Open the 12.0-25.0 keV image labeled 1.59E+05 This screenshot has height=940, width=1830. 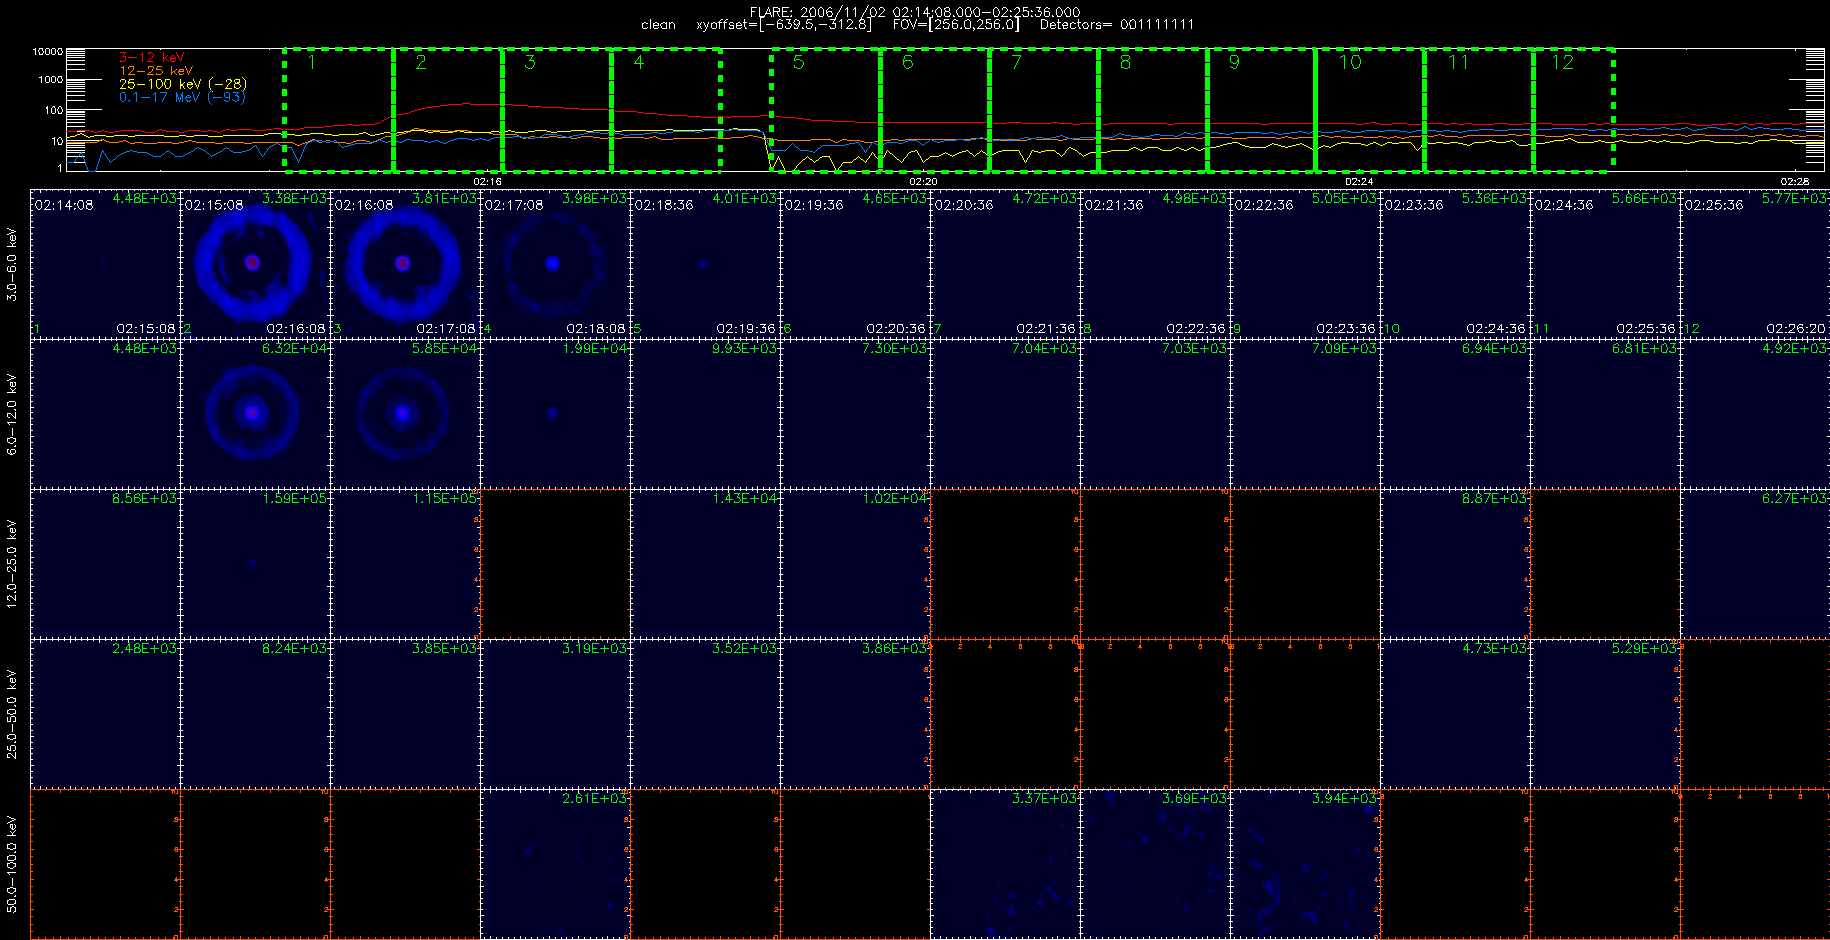click(255, 563)
